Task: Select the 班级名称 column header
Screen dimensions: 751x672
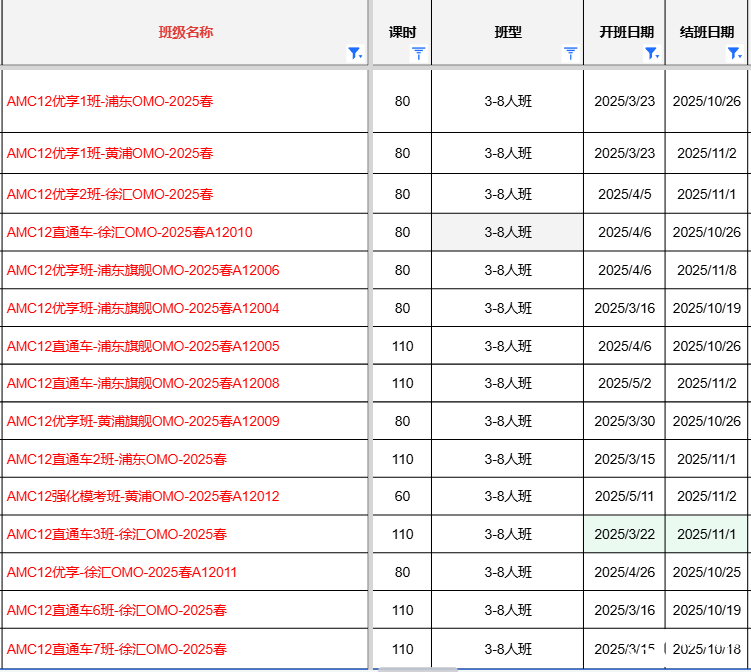Action: click(185, 32)
